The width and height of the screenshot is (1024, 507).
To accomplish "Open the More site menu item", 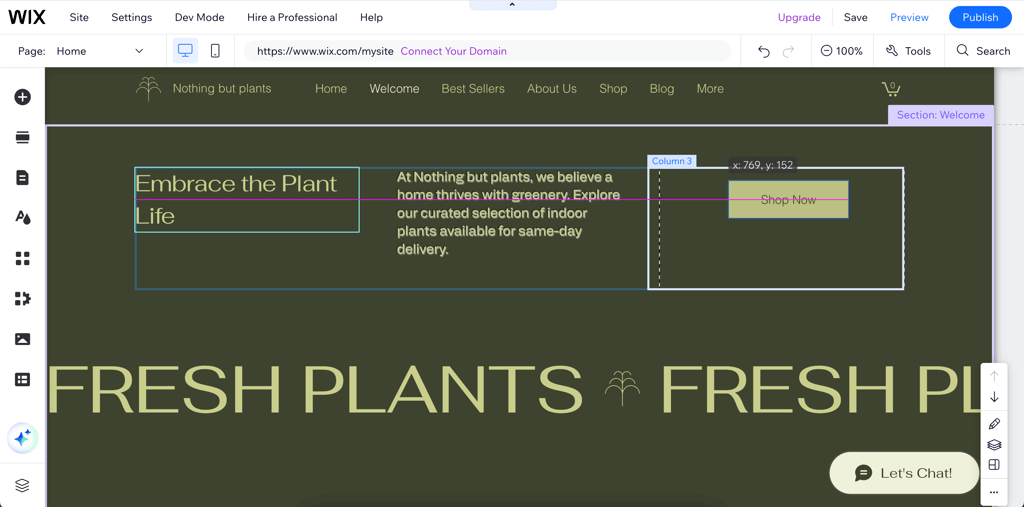I will [x=710, y=88].
